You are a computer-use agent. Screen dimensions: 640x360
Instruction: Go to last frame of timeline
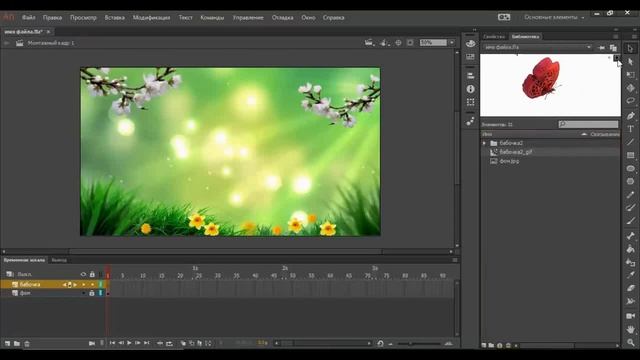(x=147, y=343)
